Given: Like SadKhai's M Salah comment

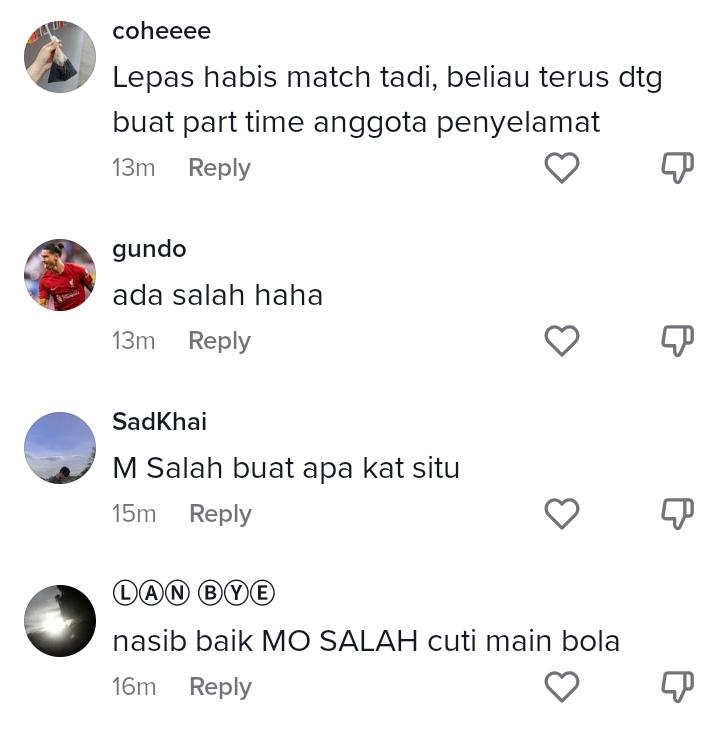Looking at the screenshot, I should (x=562, y=513).
